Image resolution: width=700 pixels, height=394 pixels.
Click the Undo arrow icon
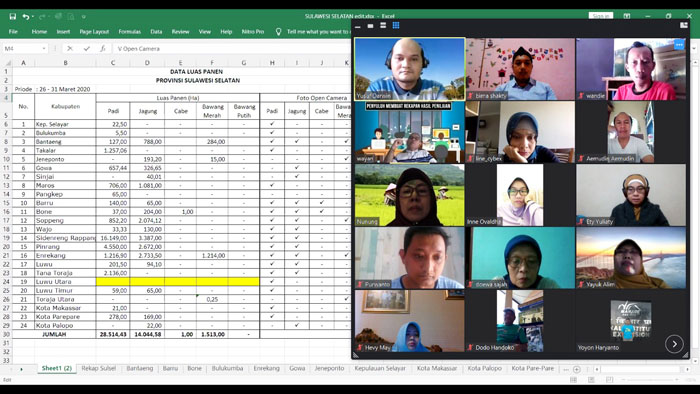pyautogui.click(x=25, y=17)
